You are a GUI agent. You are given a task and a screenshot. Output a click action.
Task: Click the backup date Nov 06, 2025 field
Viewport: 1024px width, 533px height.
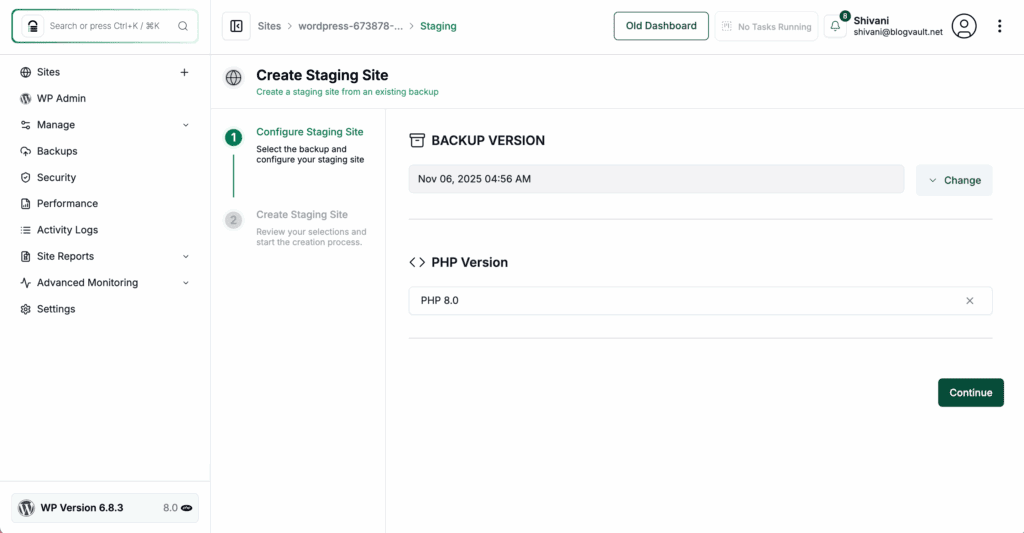click(656, 179)
